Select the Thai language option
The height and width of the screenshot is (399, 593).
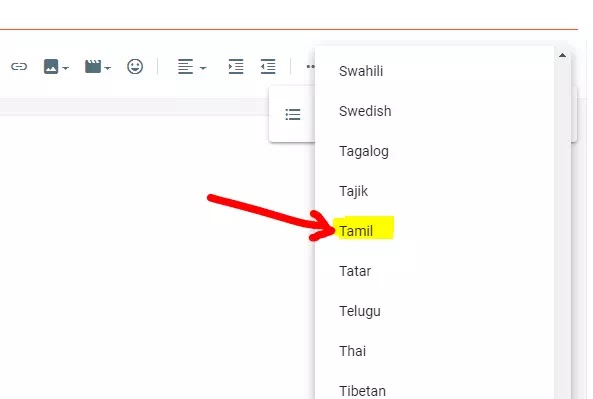tap(434, 351)
